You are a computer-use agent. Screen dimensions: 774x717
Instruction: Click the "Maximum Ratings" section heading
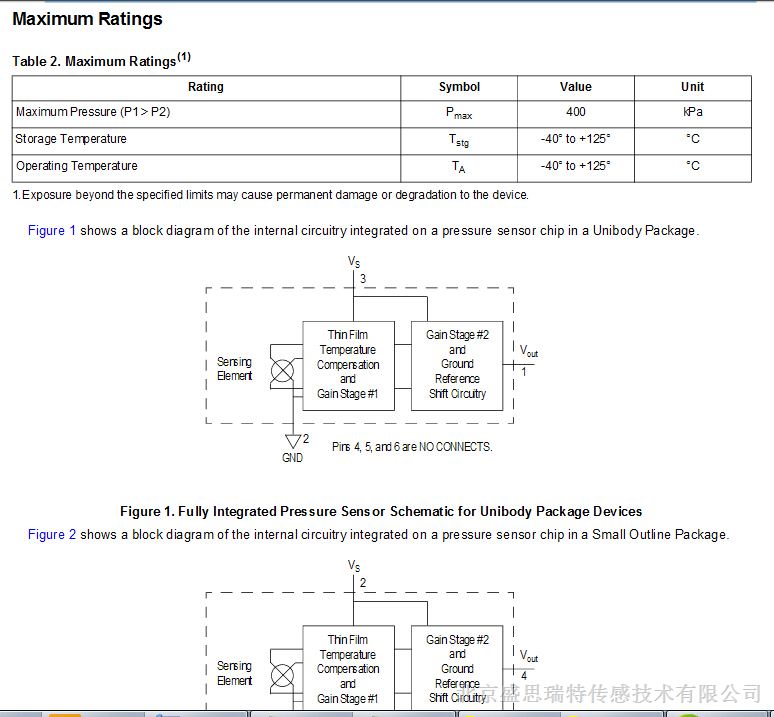coord(87,19)
